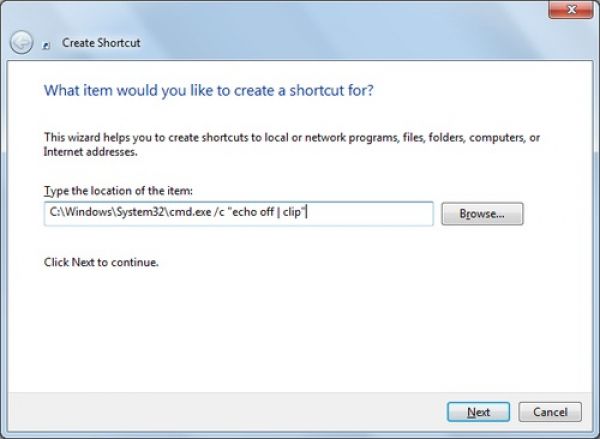
Task: Click the "Click Next to continue." text
Action: 102,263
